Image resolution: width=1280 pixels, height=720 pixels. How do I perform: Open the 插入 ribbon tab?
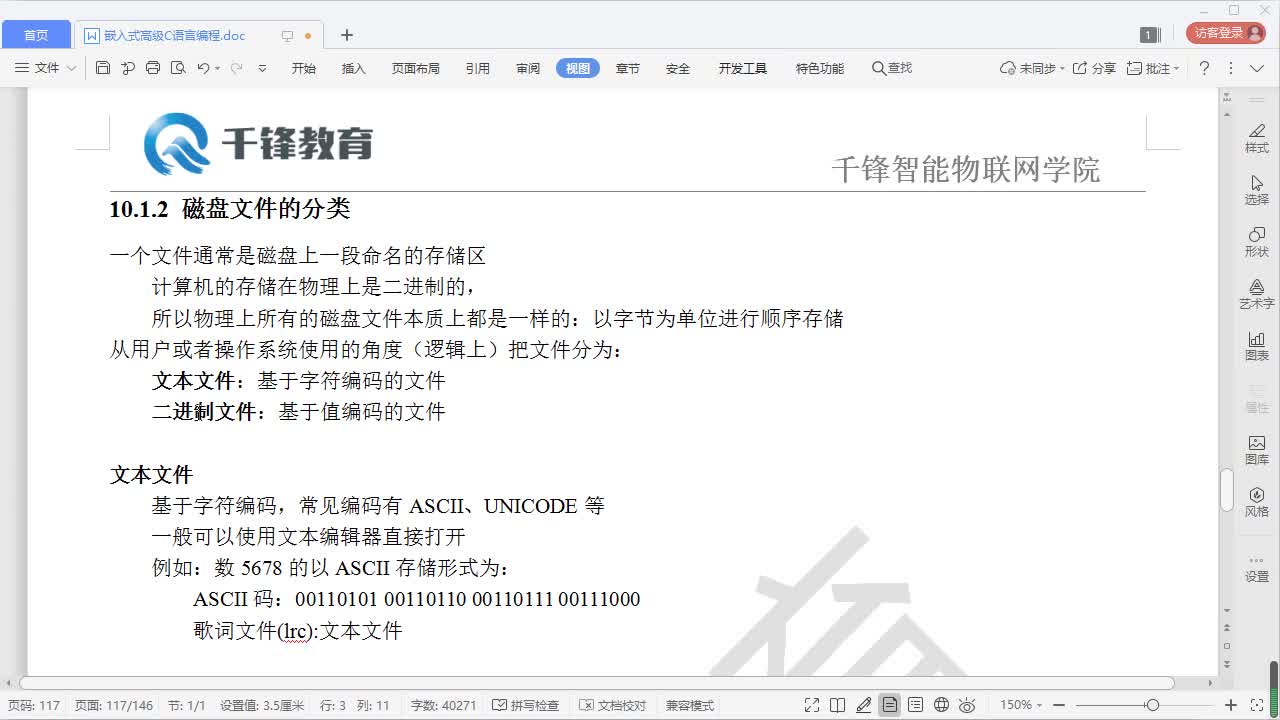click(x=354, y=68)
